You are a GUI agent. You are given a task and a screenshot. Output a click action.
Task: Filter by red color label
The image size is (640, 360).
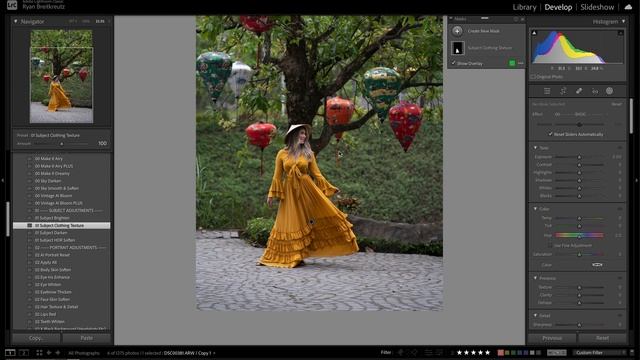tap(500, 353)
